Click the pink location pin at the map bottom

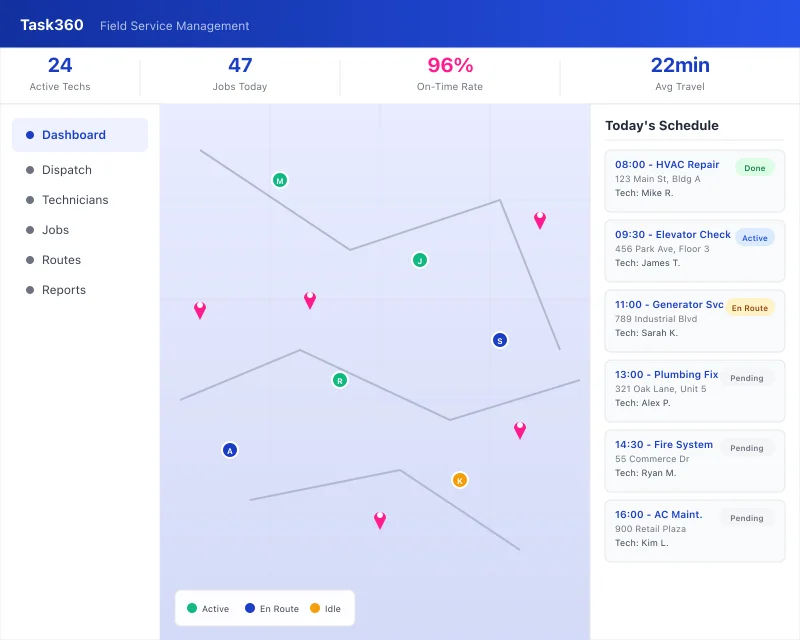click(x=380, y=519)
